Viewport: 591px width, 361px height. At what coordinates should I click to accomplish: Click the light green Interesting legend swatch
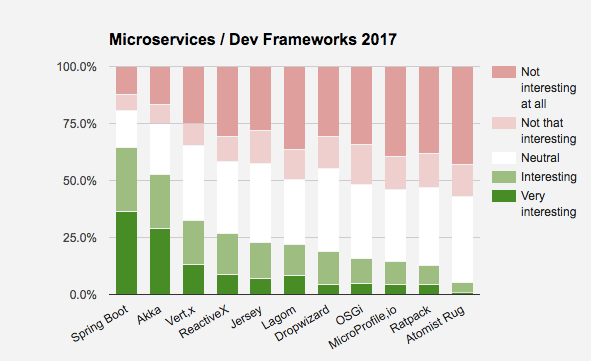click(504, 177)
